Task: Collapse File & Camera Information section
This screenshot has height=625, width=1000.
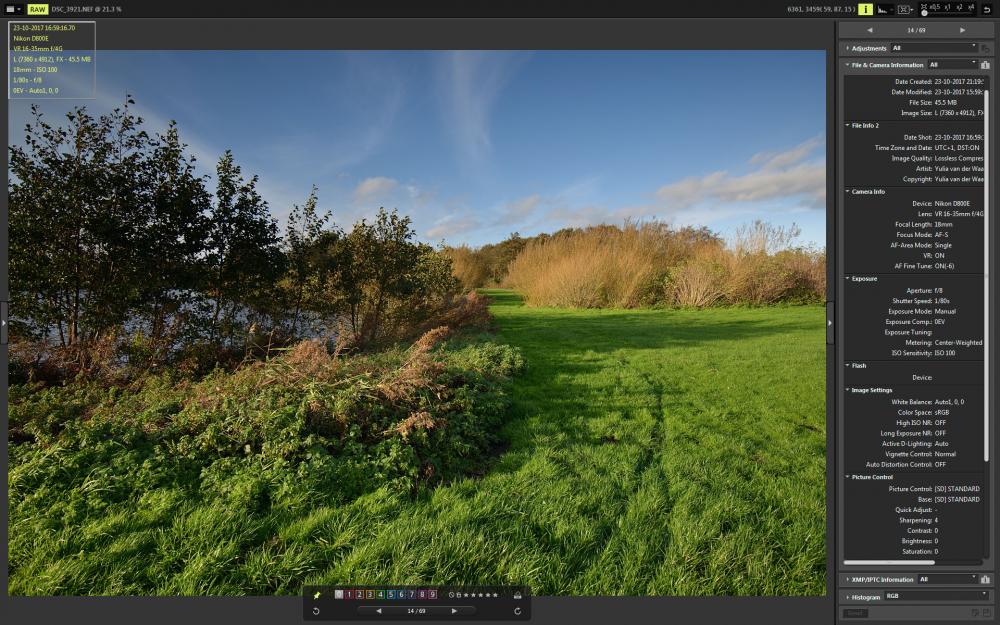Action: tap(848, 64)
